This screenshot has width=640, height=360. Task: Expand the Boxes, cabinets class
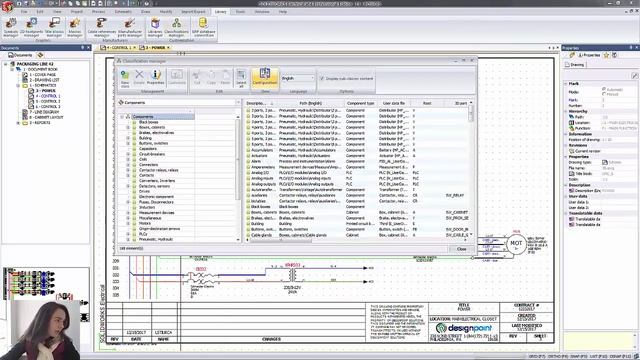(128, 127)
